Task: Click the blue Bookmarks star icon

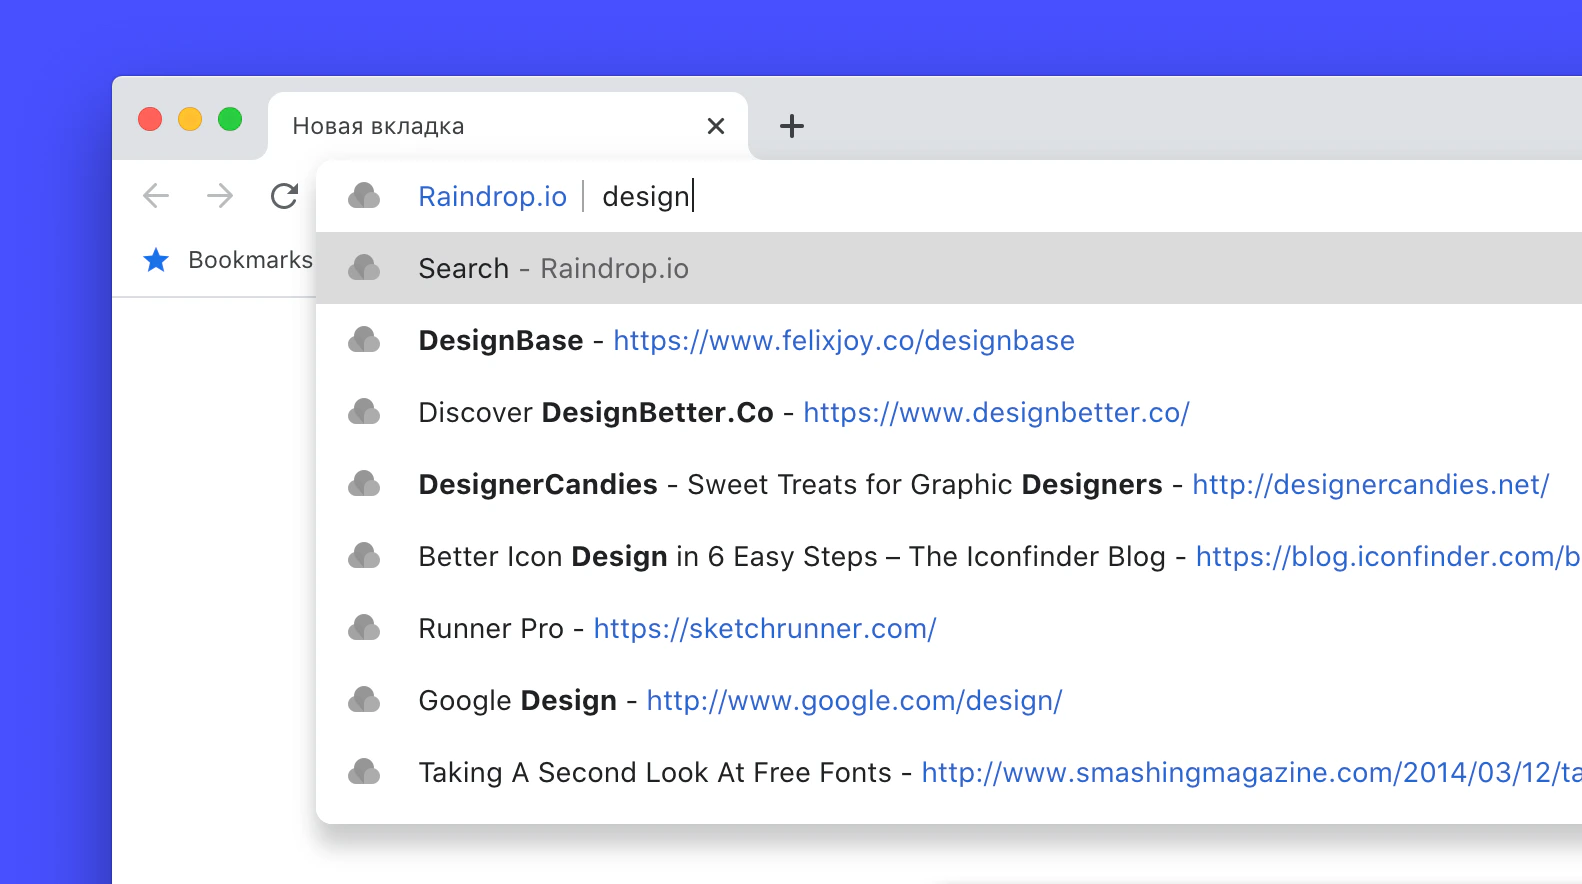Action: (156, 260)
